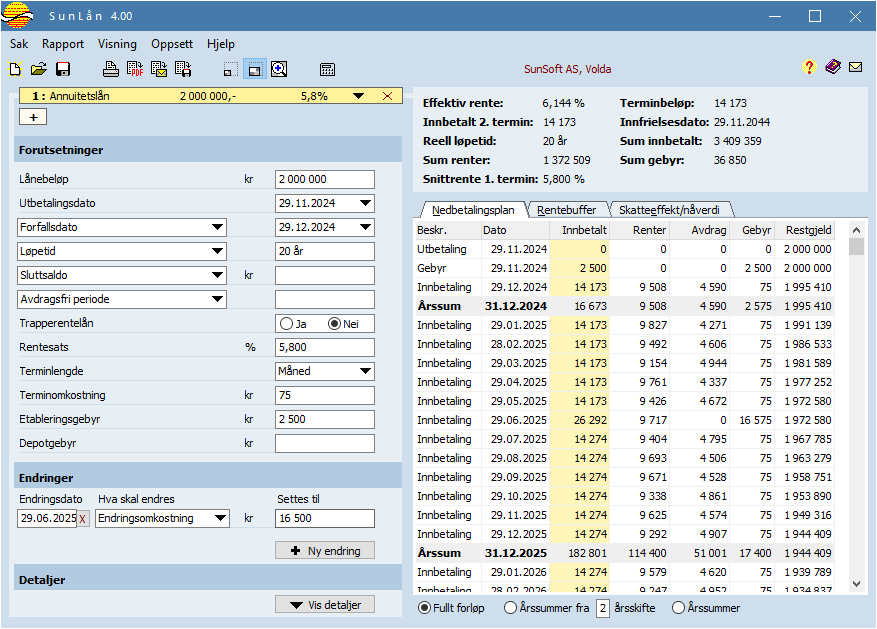Click the Rentesats input field
Viewport: 877px width, 629px height.
324,348
